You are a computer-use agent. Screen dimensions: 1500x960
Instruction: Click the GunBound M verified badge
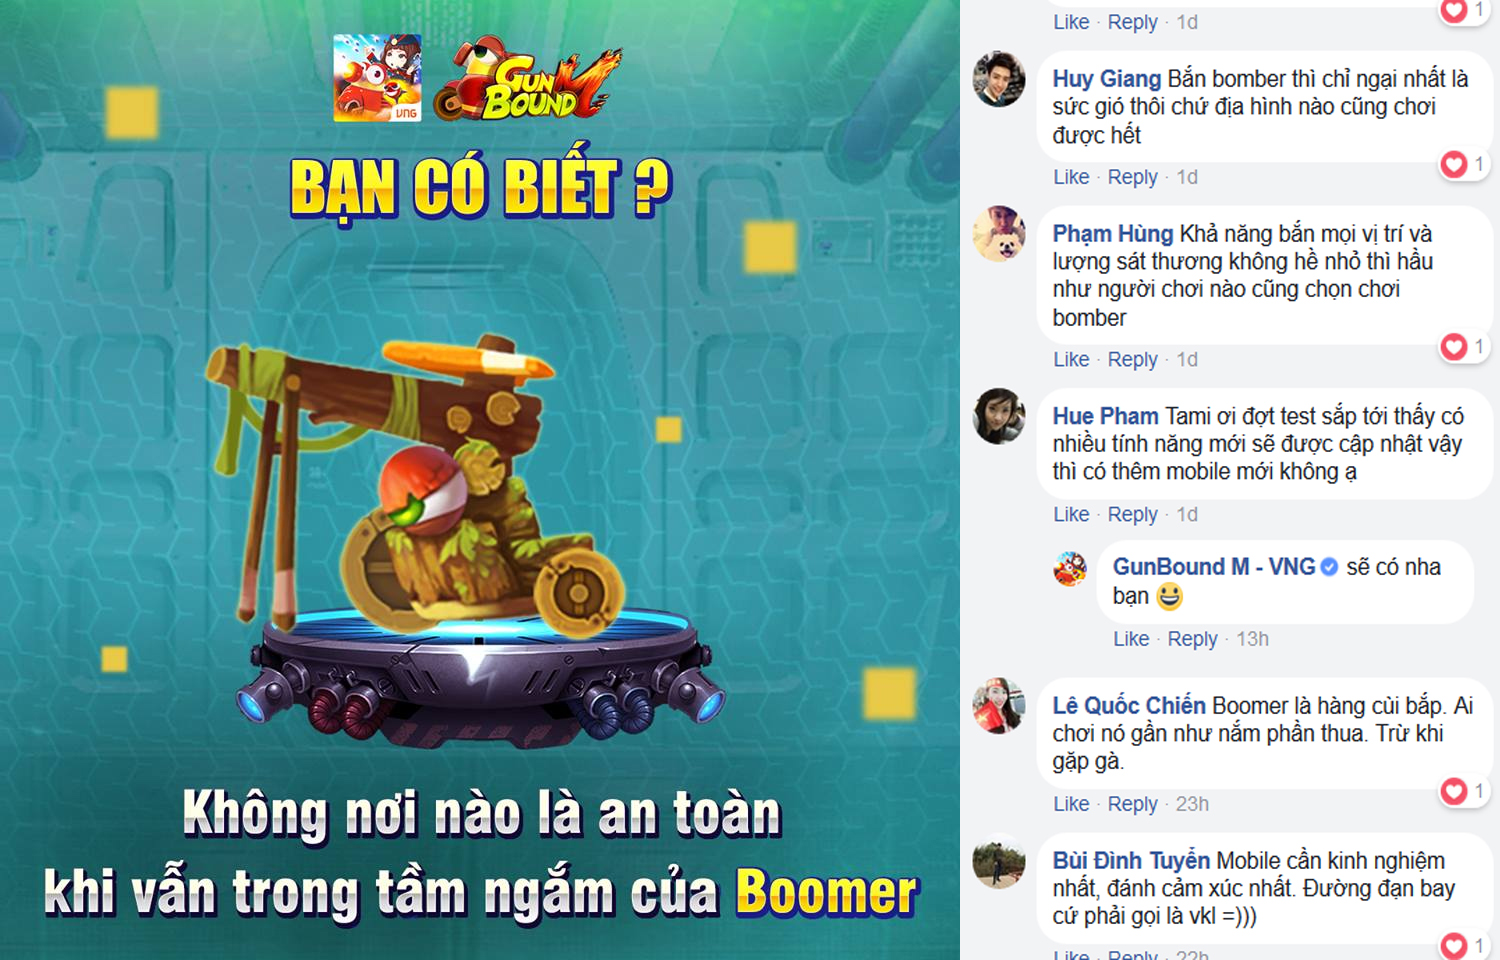[1329, 567]
